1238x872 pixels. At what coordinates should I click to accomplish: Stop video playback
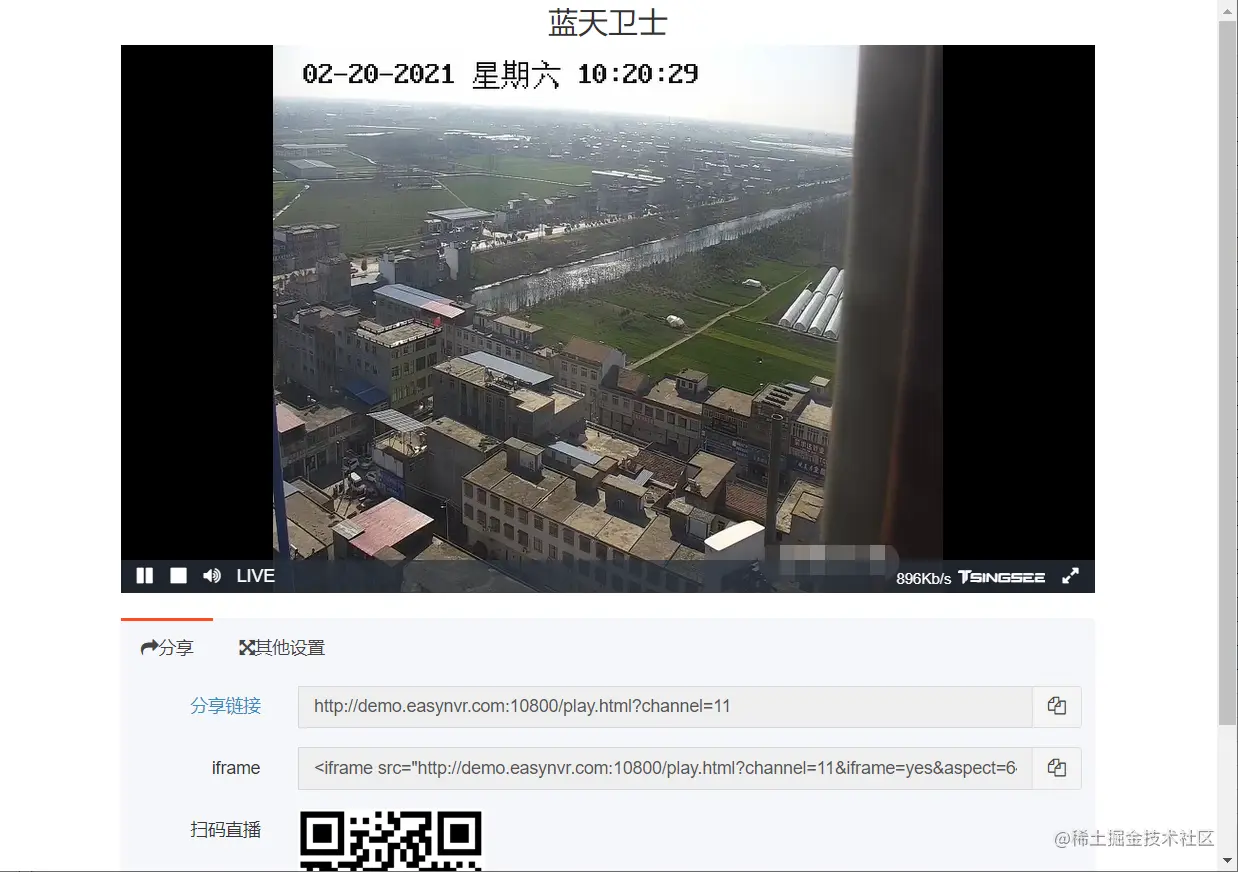pos(178,575)
